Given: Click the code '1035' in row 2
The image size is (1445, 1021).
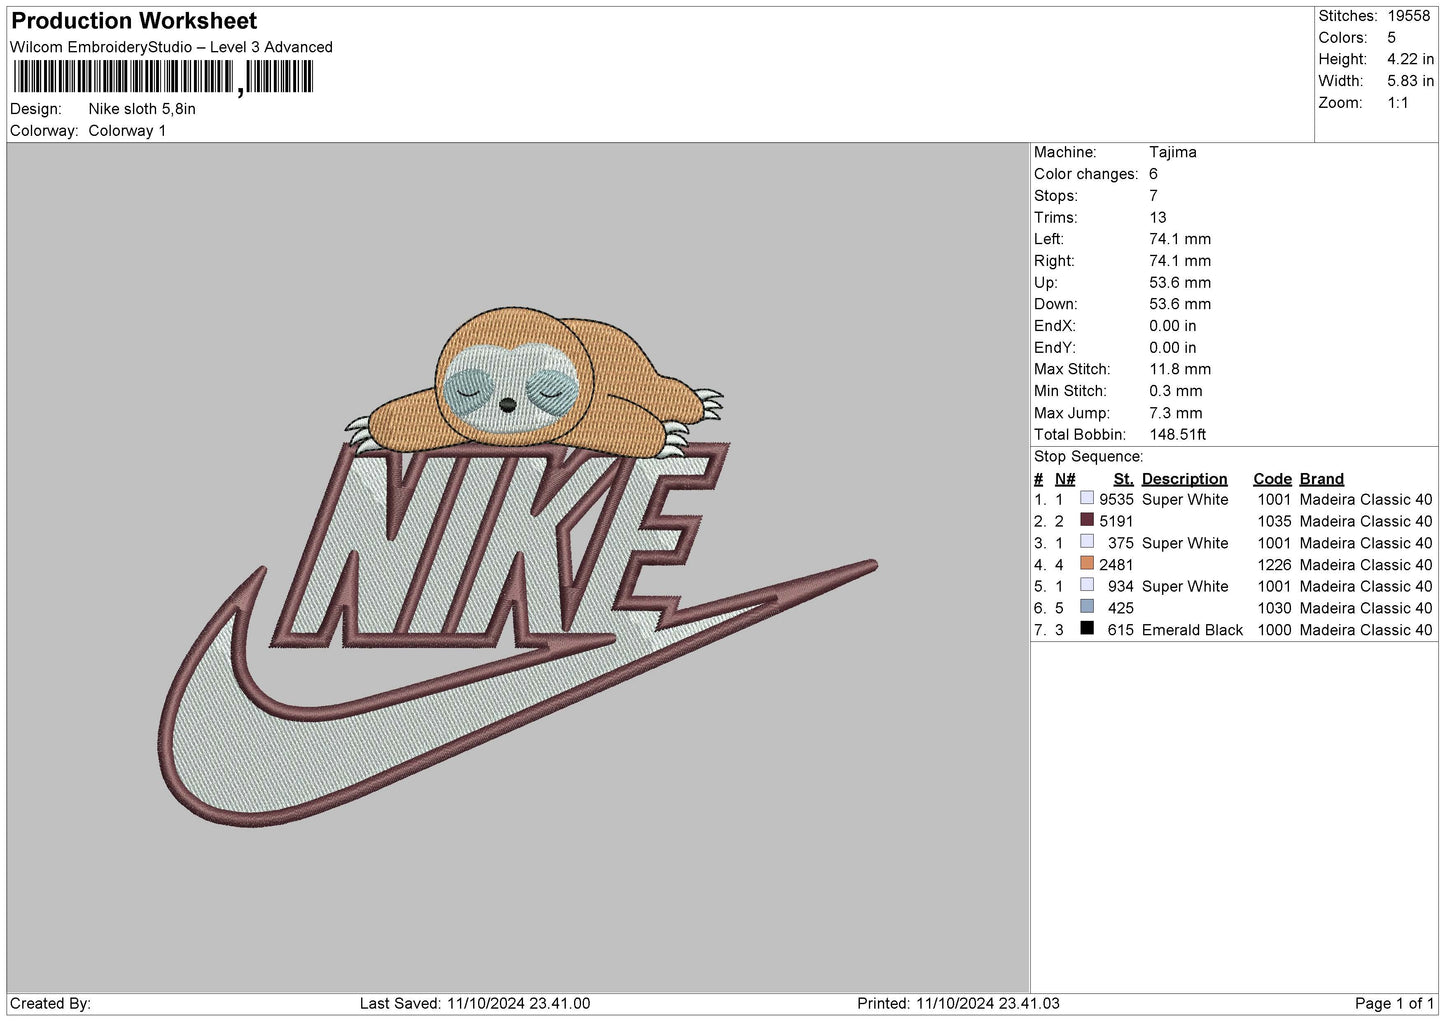Looking at the screenshot, I should pyautogui.click(x=1275, y=522).
